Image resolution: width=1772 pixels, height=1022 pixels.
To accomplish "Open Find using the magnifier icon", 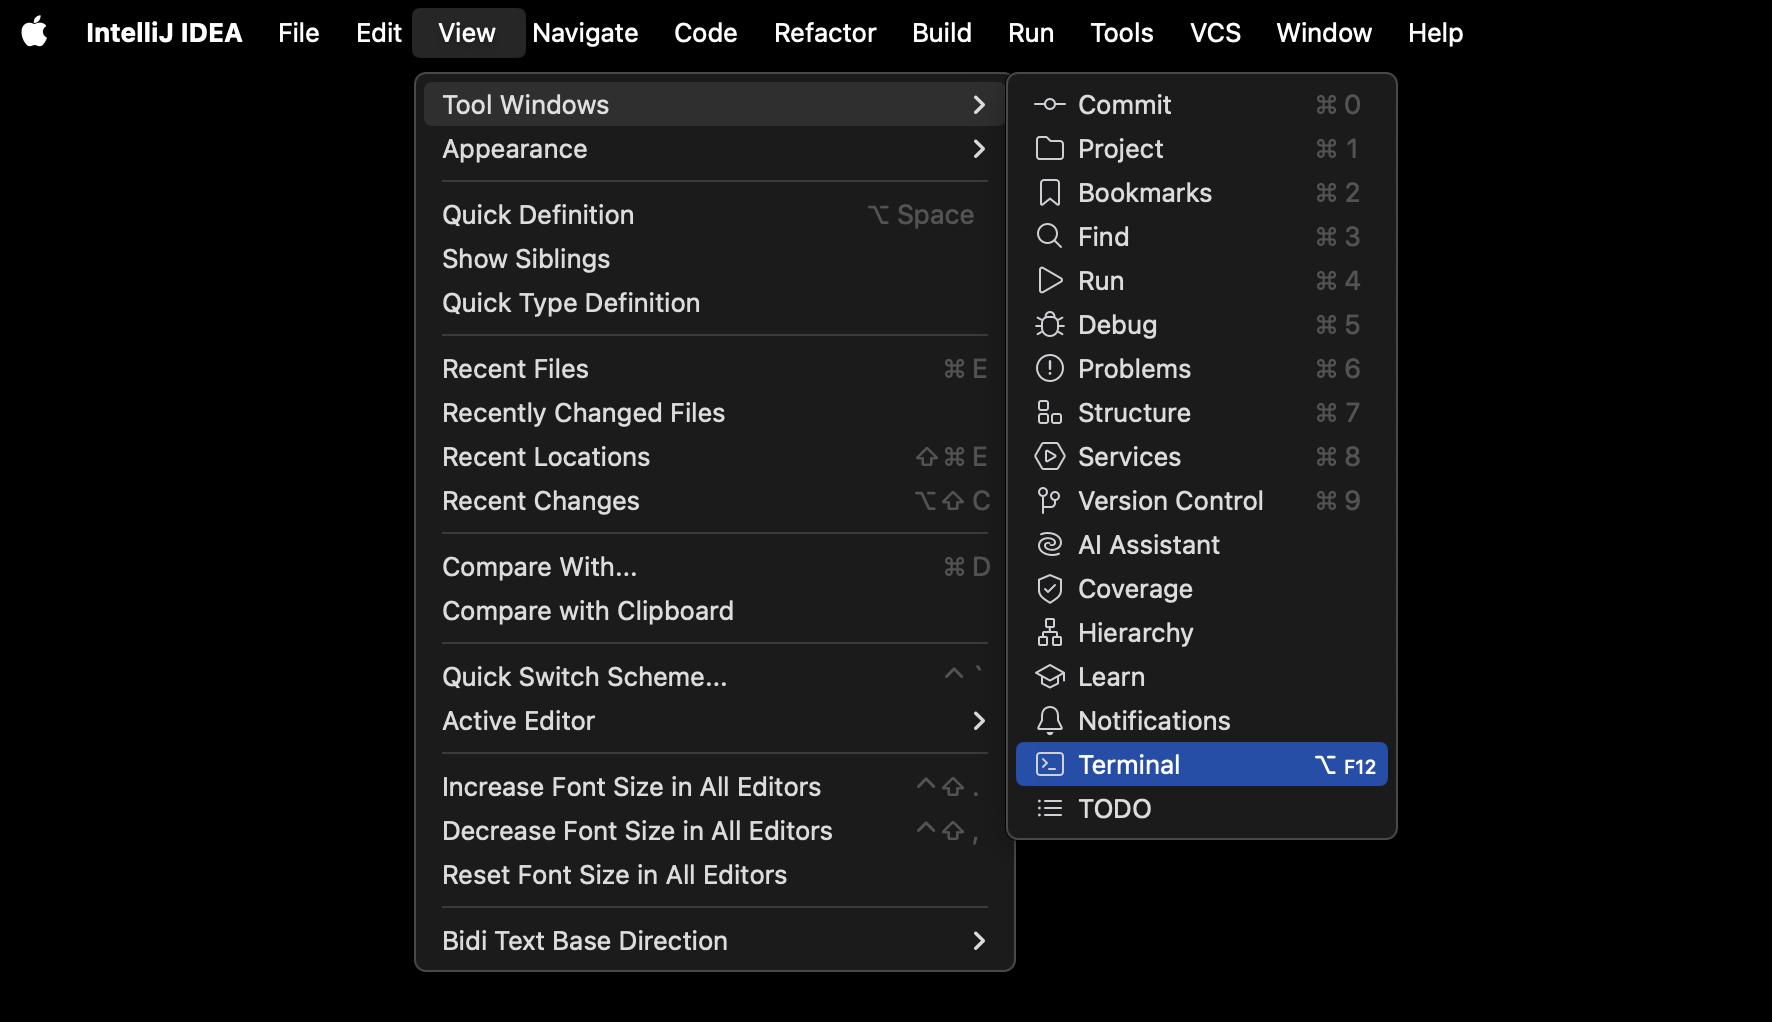I will 1049,236.
